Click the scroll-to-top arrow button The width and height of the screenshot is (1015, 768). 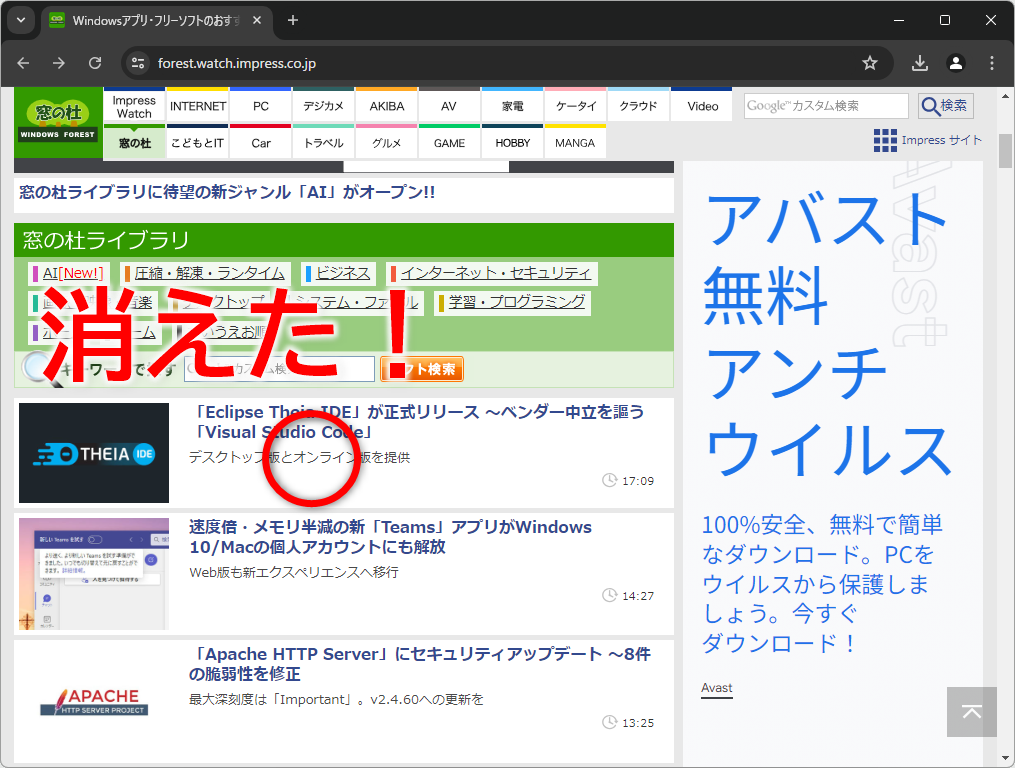click(970, 712)
